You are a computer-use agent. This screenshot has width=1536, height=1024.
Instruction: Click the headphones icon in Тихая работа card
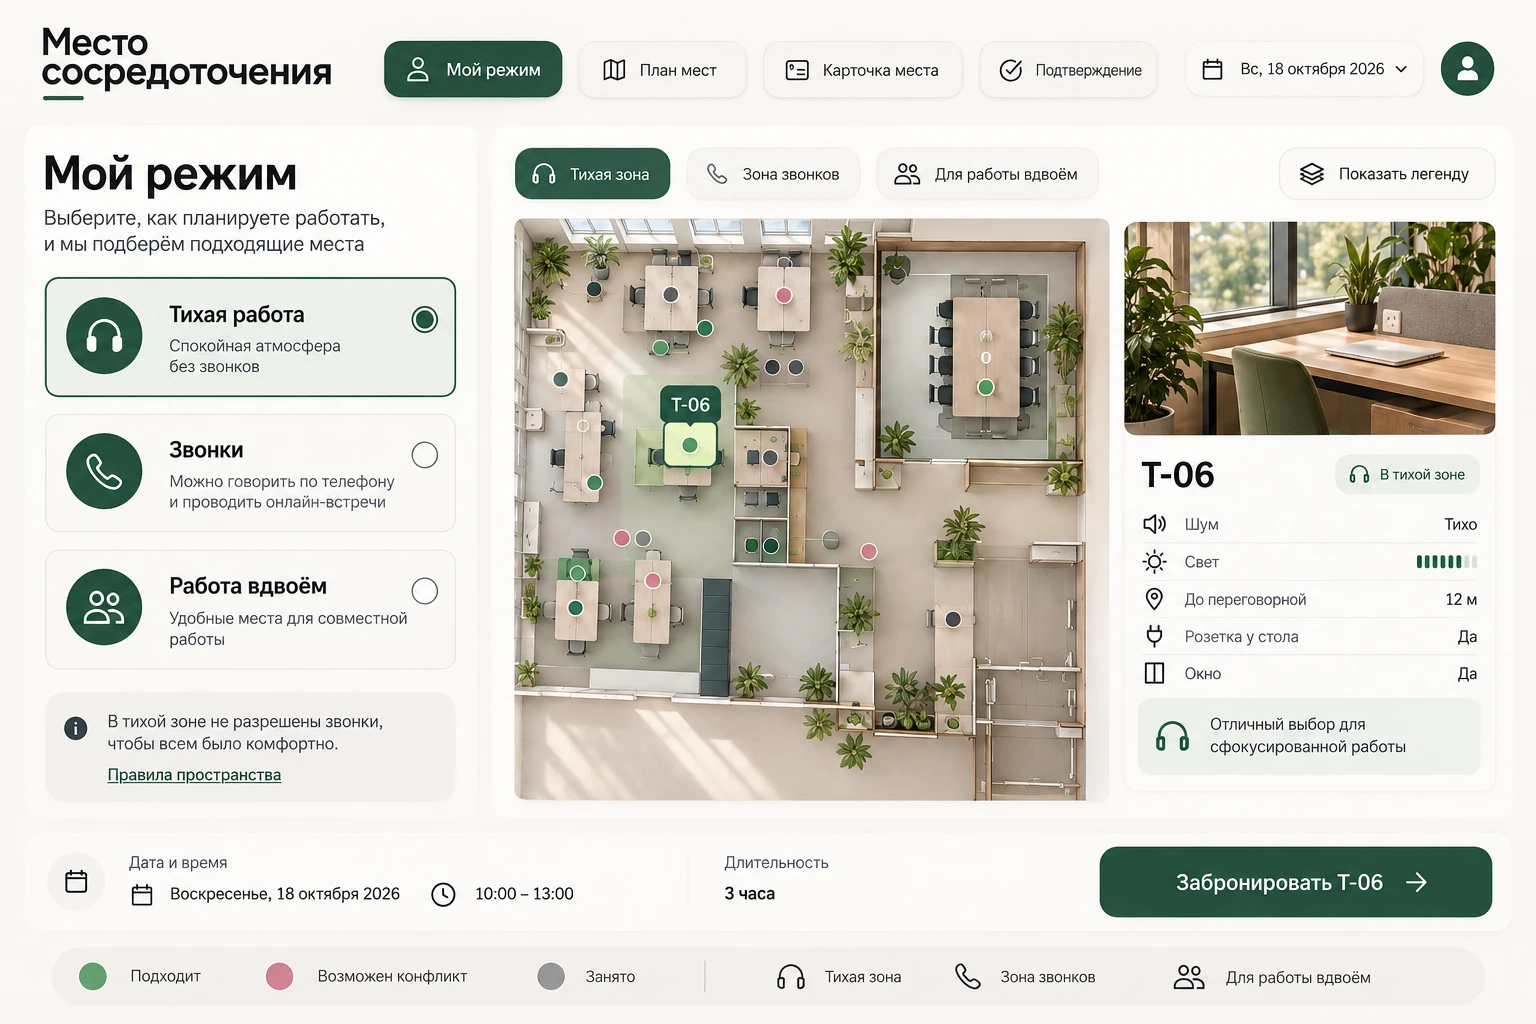(104, 336)
